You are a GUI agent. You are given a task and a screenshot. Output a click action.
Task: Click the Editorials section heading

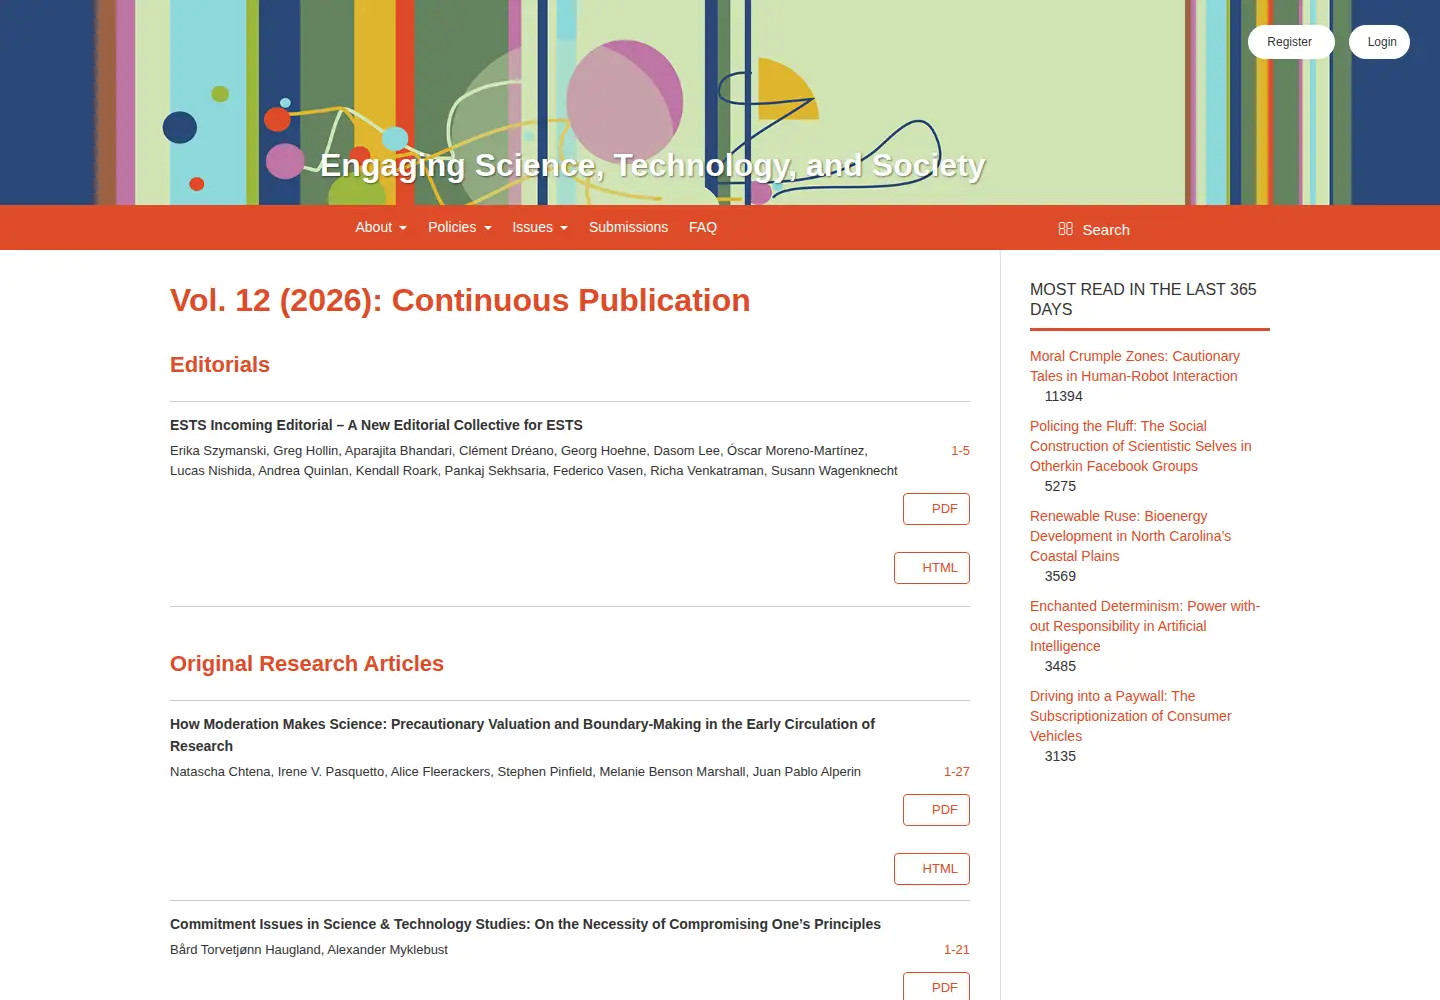[x=220, y=365]
